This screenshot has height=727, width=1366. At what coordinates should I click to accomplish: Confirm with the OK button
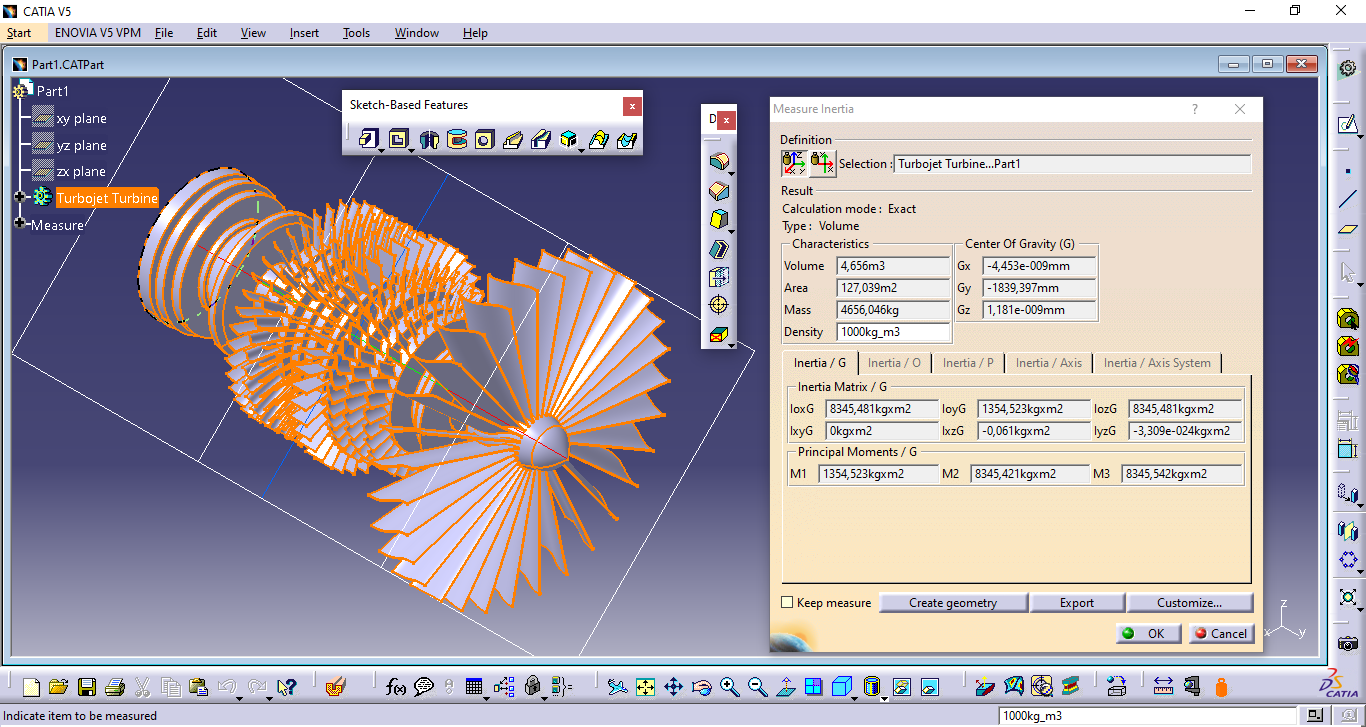[x=1147, y=633]
